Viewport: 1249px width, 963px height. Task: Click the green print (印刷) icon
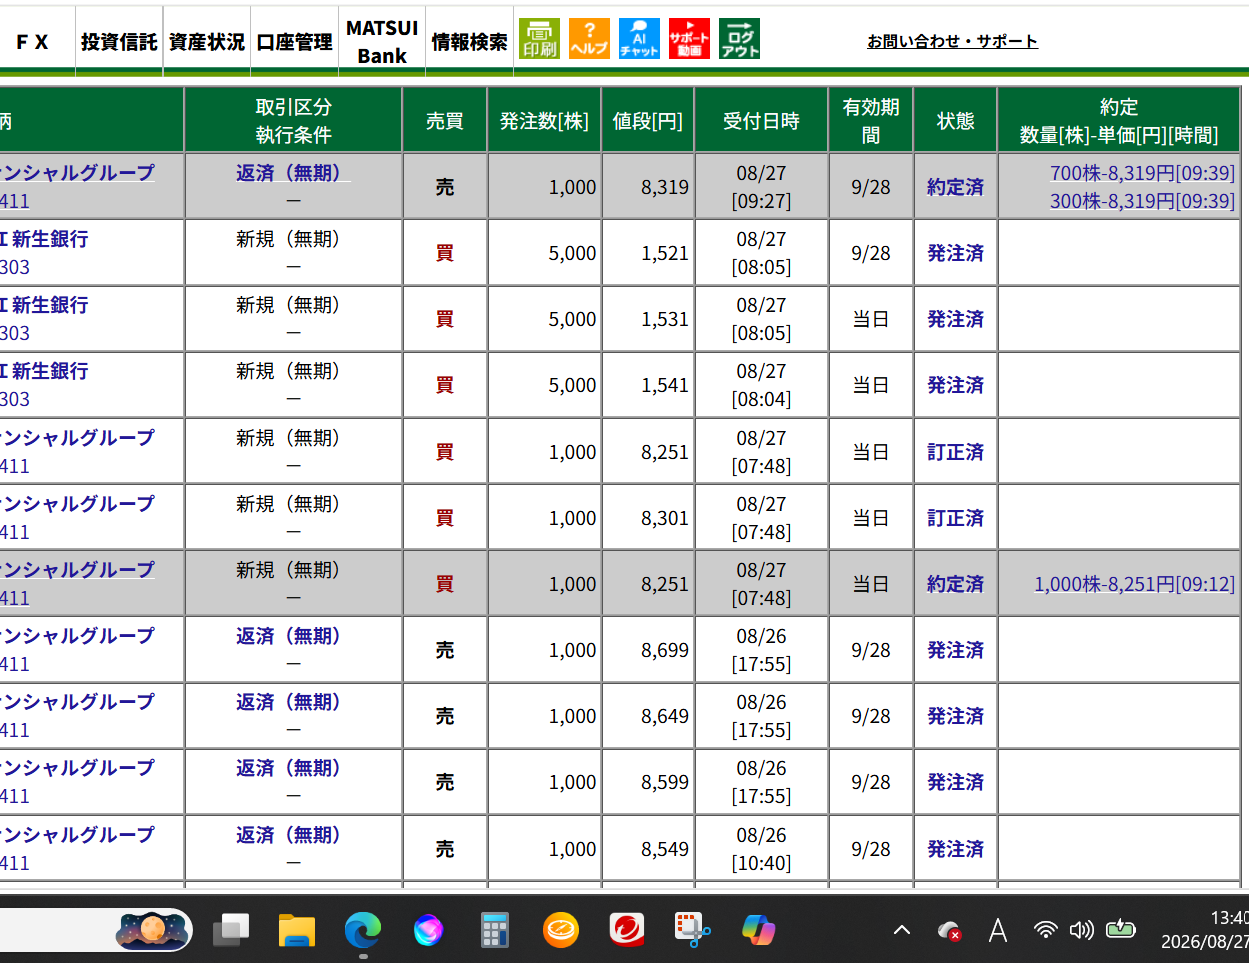(539, 39)
